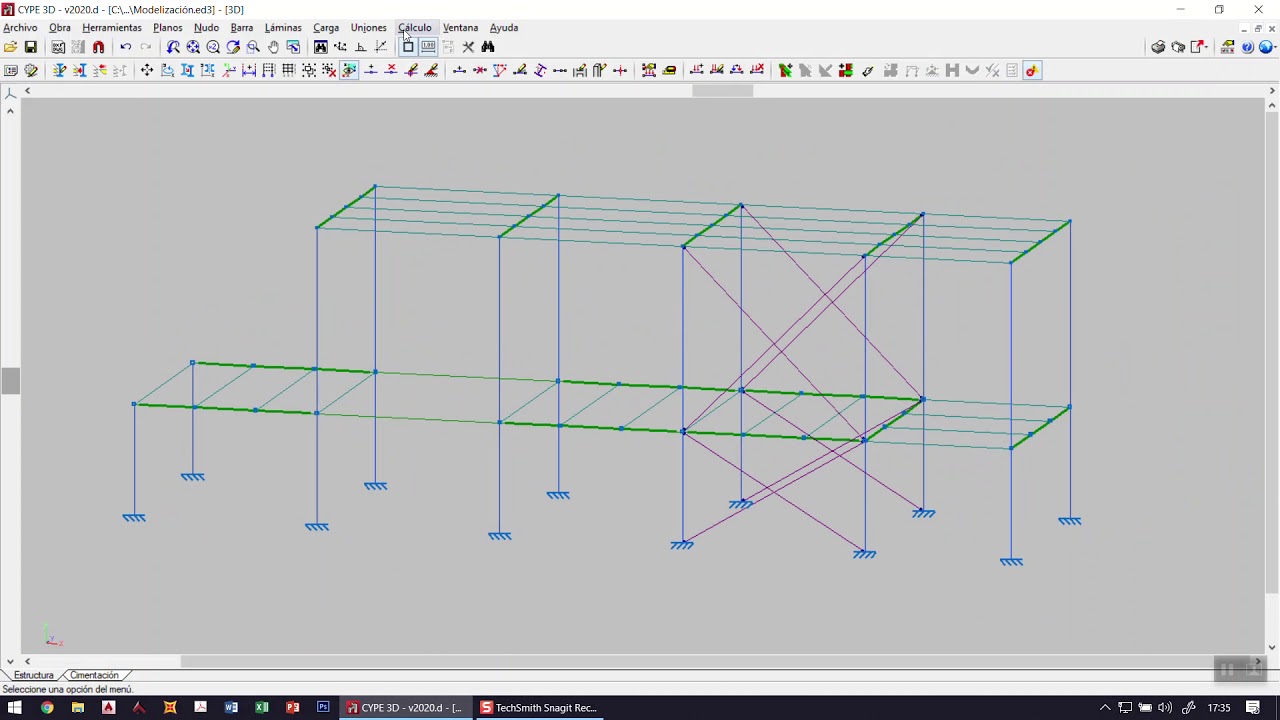
Task: Open Excel from the taskbar
Action: pos(262,707)
